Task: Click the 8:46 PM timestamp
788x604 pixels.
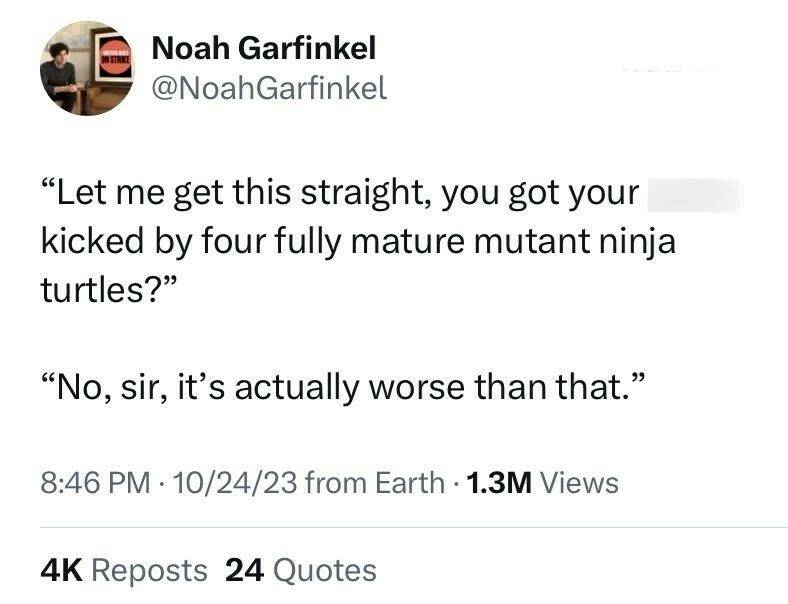Action: coord(94,484)
